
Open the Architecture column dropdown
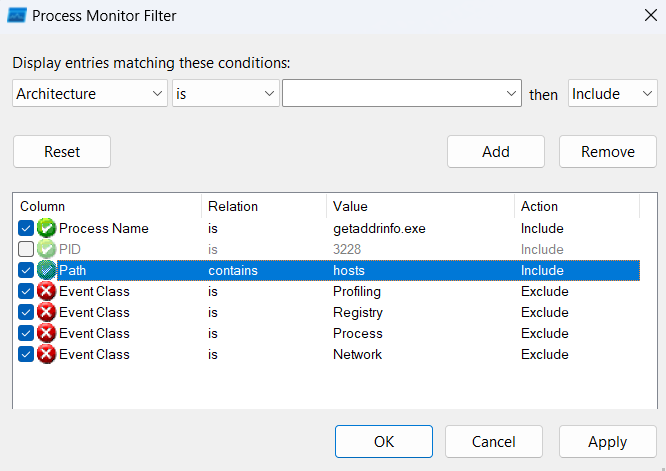[90, 93]
